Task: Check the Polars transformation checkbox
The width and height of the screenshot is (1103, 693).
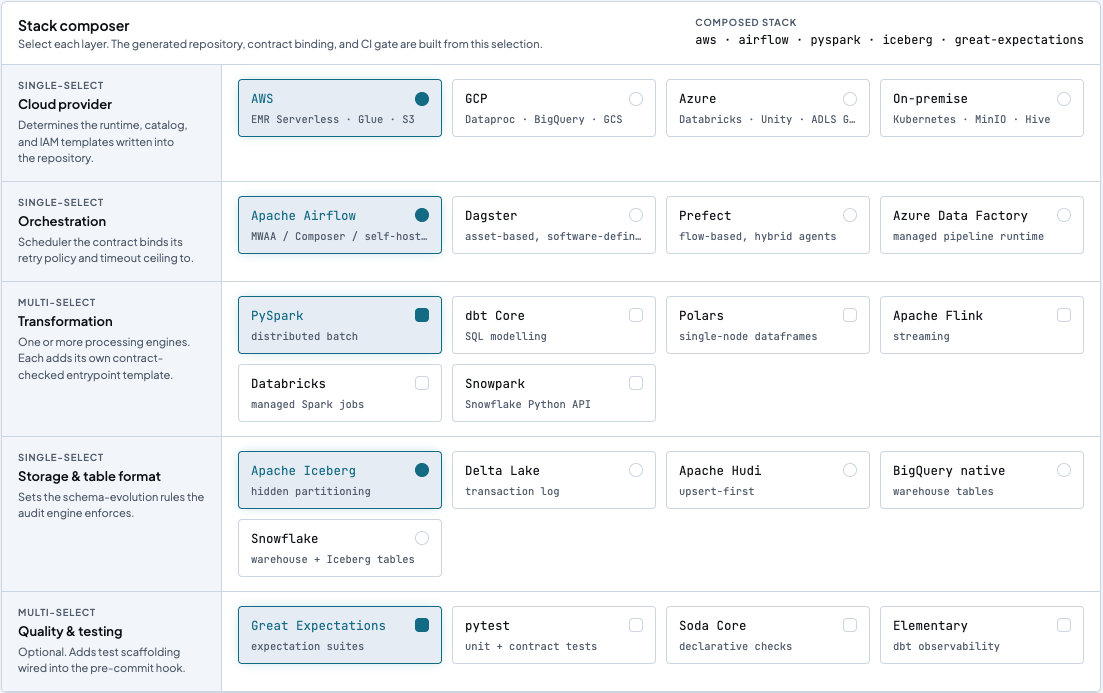Action: coord(850,315)
